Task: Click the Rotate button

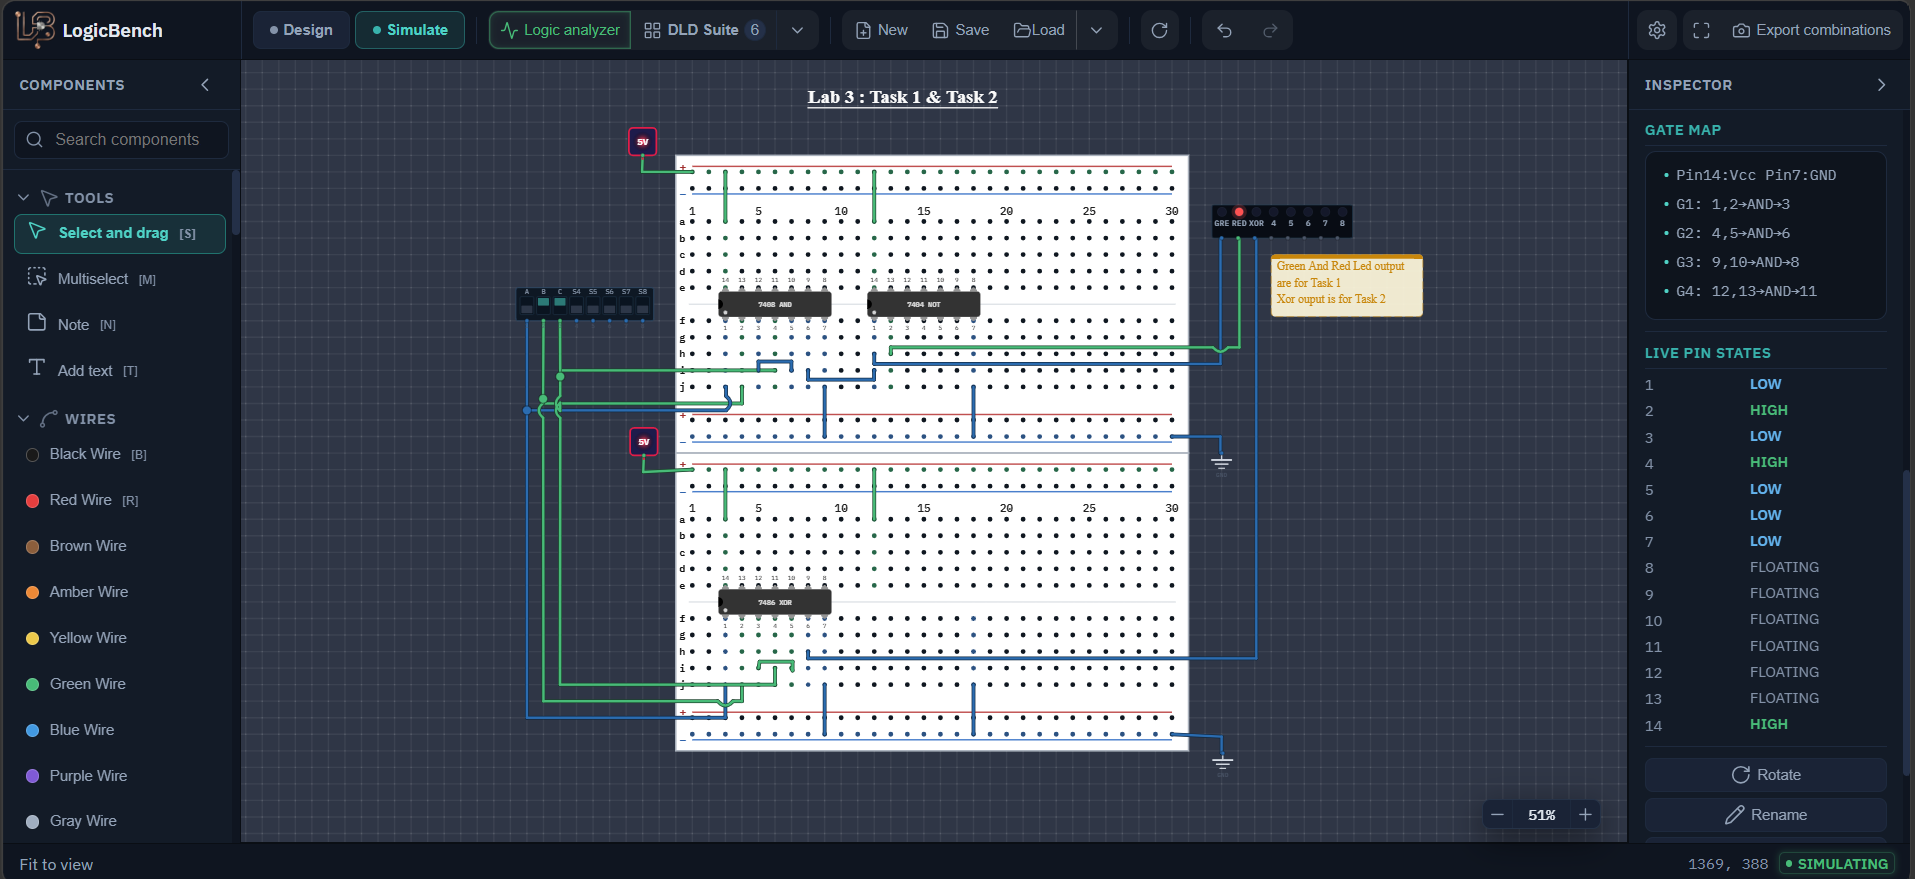Action: coord(1766,775)
